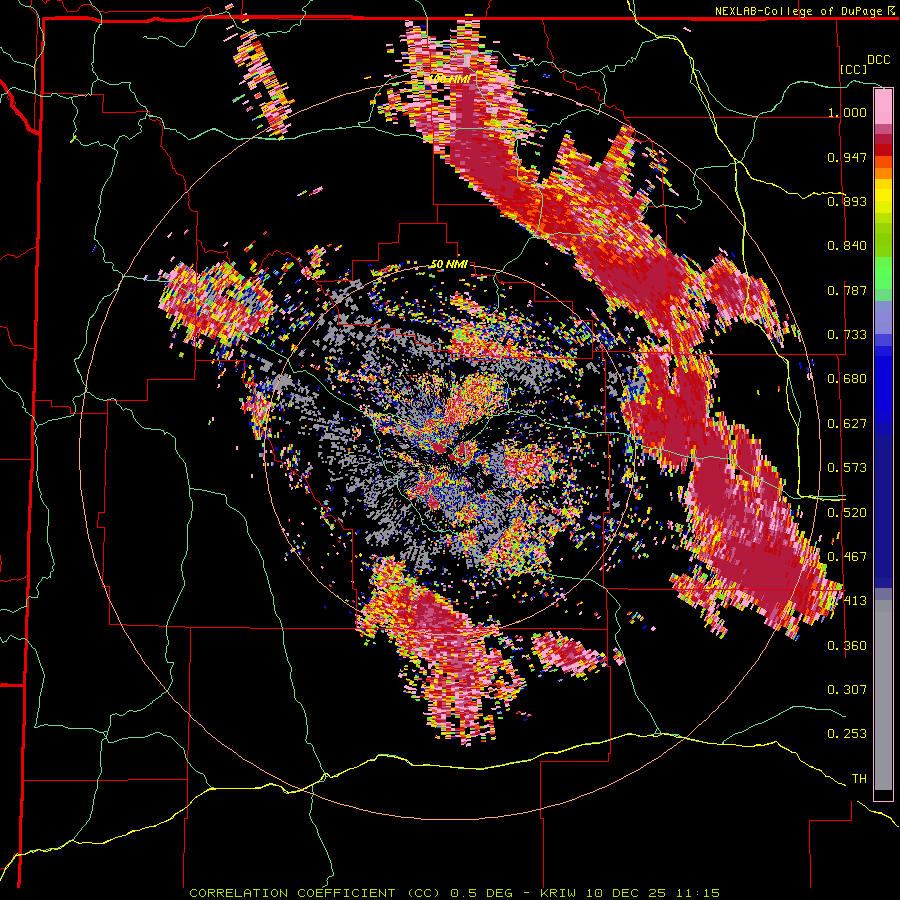The image size is (900, 900).
Task: Click the TH threshold label on the scale
Action: coord(859,779)
